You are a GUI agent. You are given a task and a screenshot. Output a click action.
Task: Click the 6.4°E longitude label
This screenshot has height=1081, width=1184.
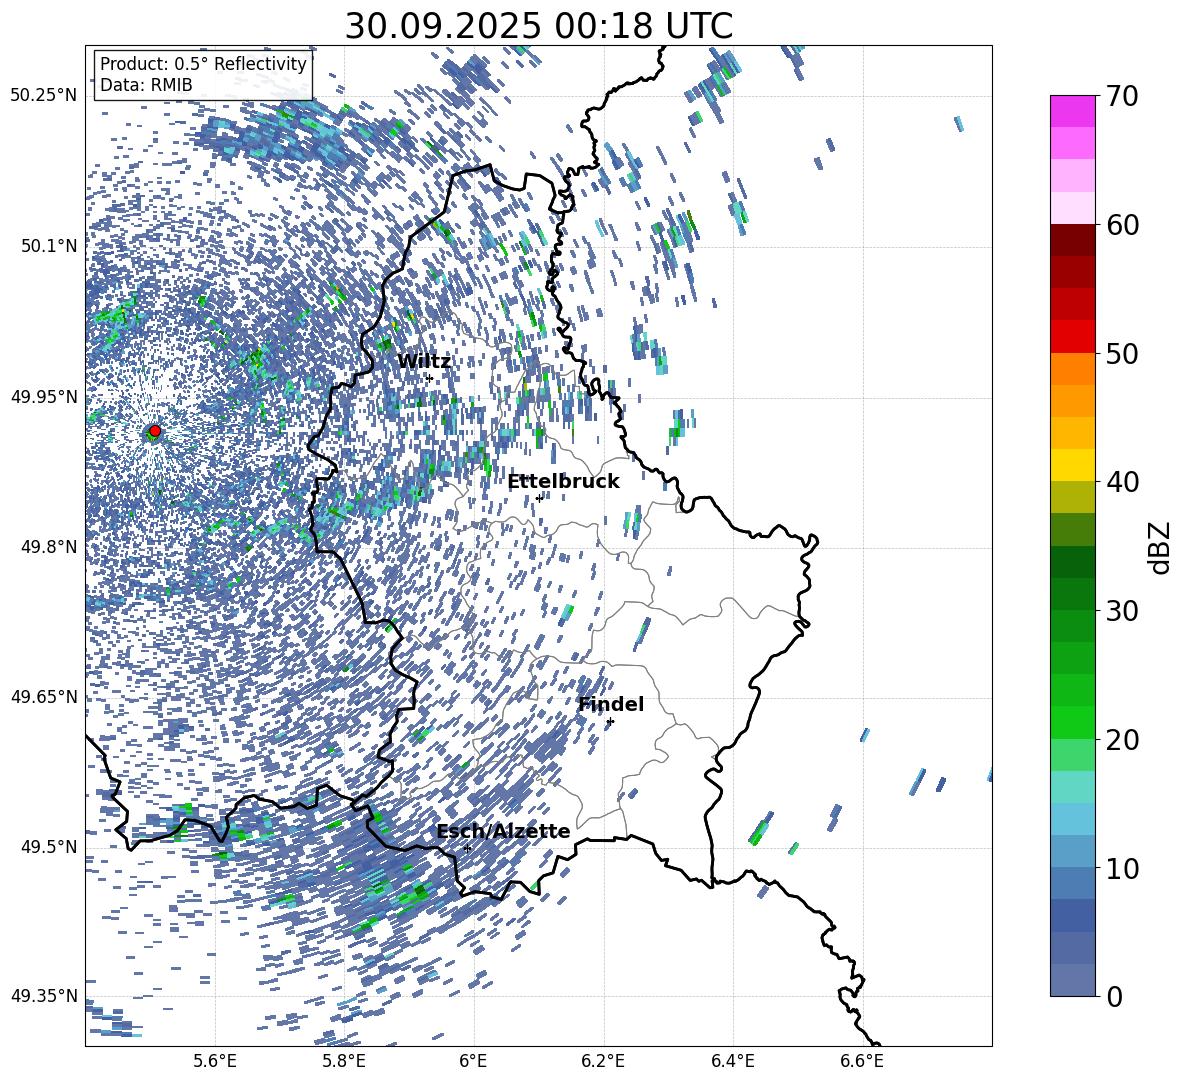(732, 1061)
